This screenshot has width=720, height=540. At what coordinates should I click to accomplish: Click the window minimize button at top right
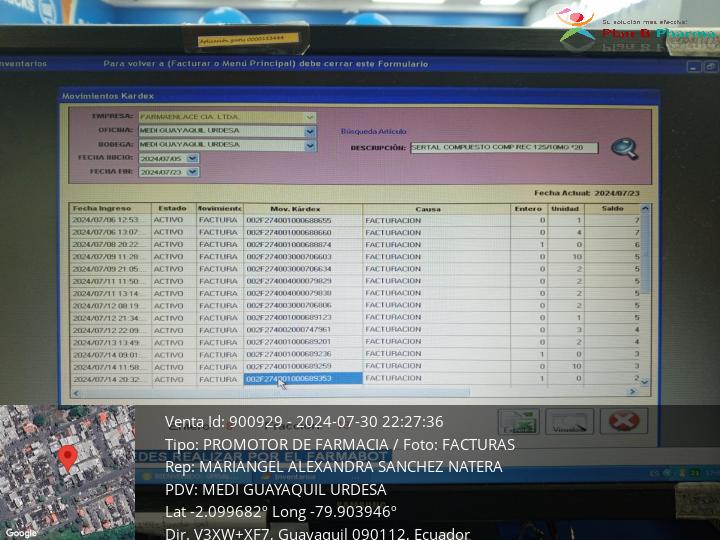(694, 68)
